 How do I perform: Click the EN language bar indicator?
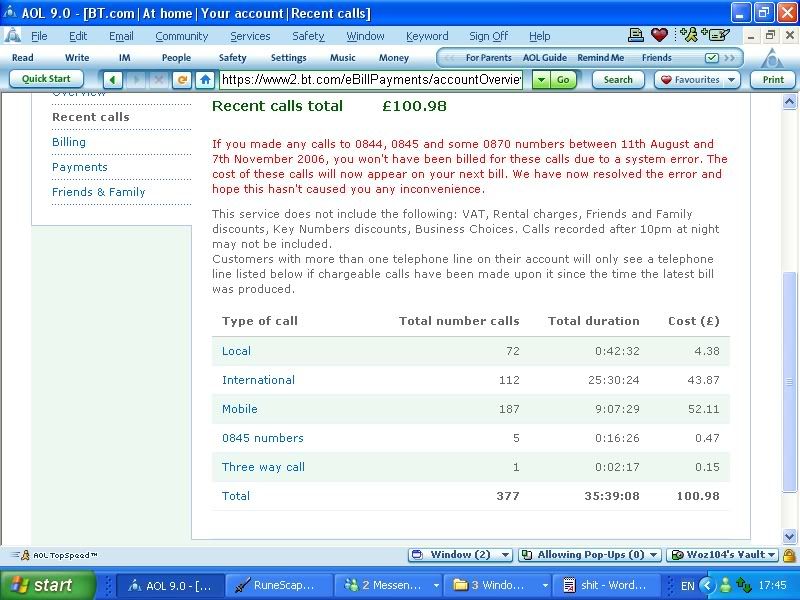tap(687, 585)
